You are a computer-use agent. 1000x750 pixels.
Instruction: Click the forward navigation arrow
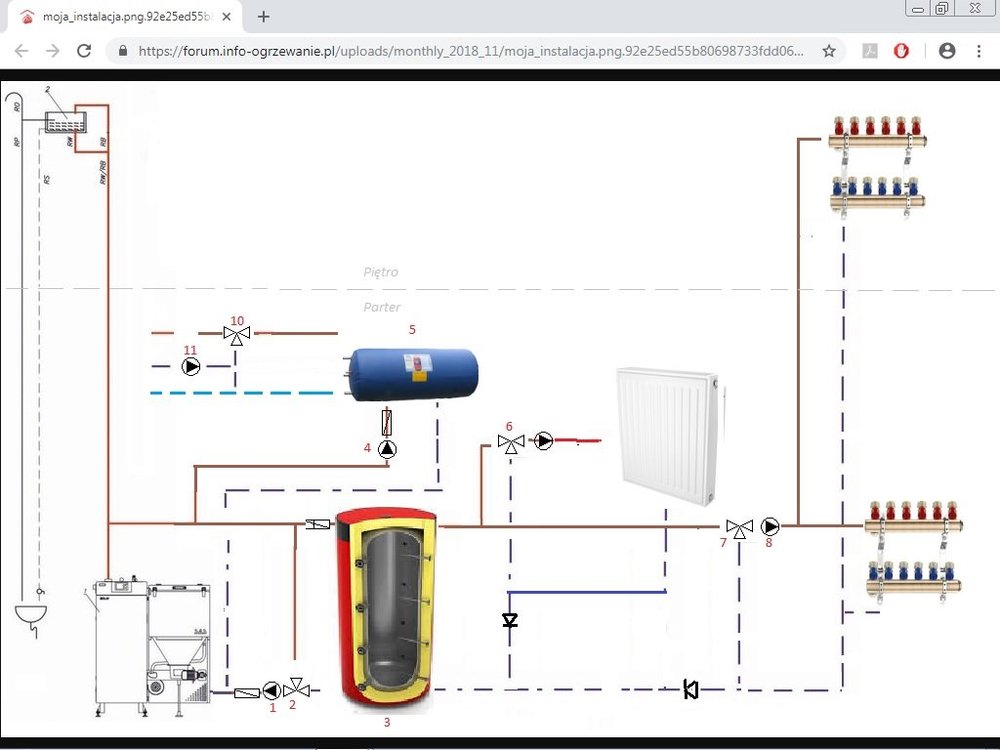(53, 51)
